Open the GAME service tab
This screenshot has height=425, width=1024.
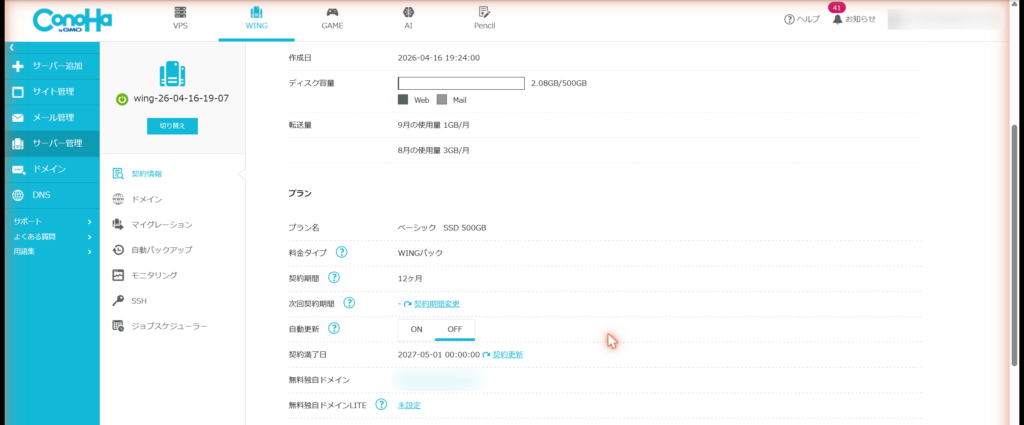(x=332, y=18)
